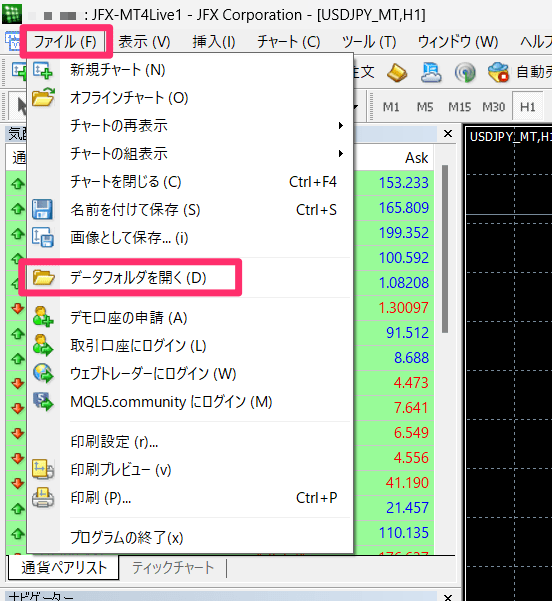Image resolution: width=552 pixels, height=601 pixels.
Task: Click Ask price 153.233
Action: click(403, 182)
